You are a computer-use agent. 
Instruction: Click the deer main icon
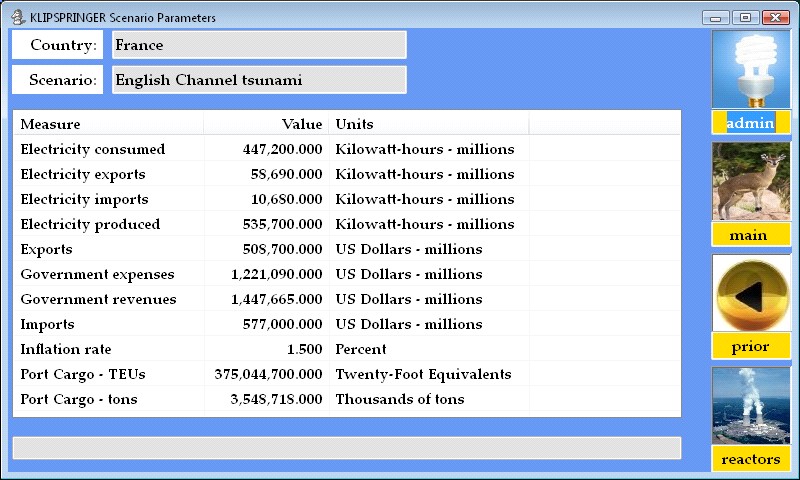pyautogui.click(x=750, y=181)
